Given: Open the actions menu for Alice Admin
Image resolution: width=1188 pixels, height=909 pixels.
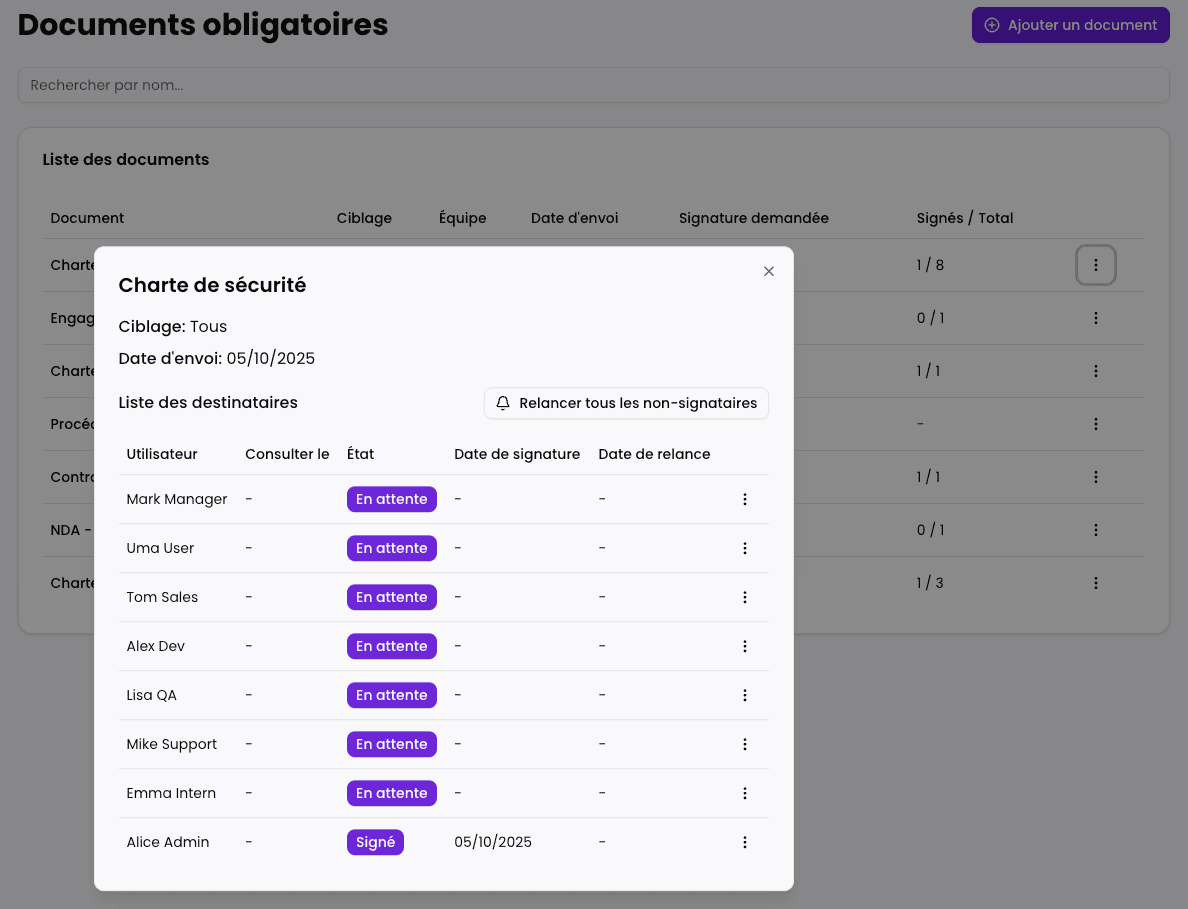Looking at the screenshot, I should pyautogui.click(x=745, y=842).
